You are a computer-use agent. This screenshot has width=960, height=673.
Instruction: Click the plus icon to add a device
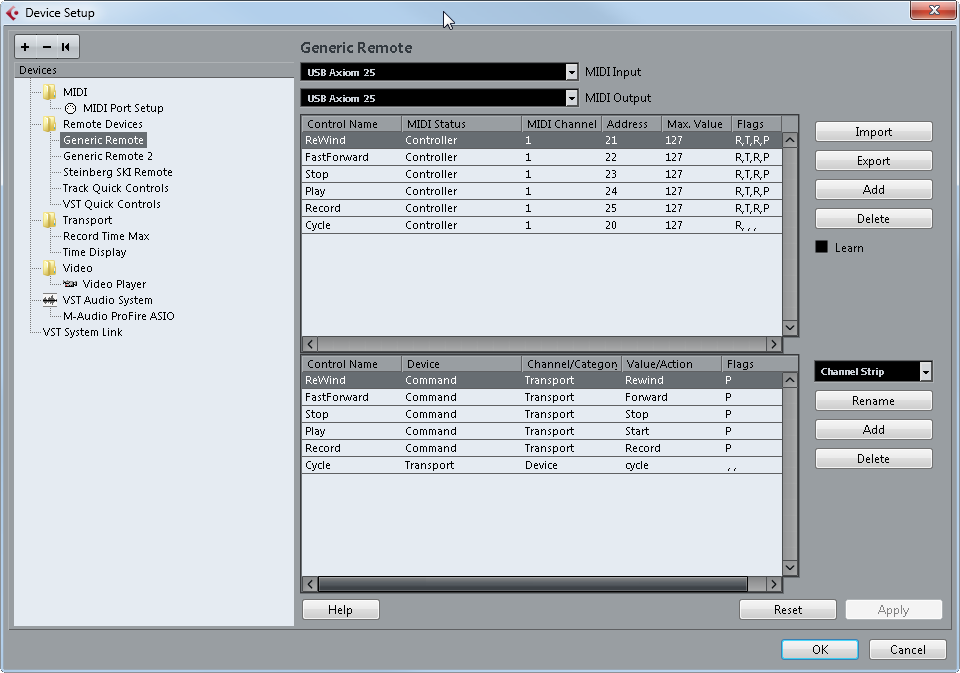24,46
